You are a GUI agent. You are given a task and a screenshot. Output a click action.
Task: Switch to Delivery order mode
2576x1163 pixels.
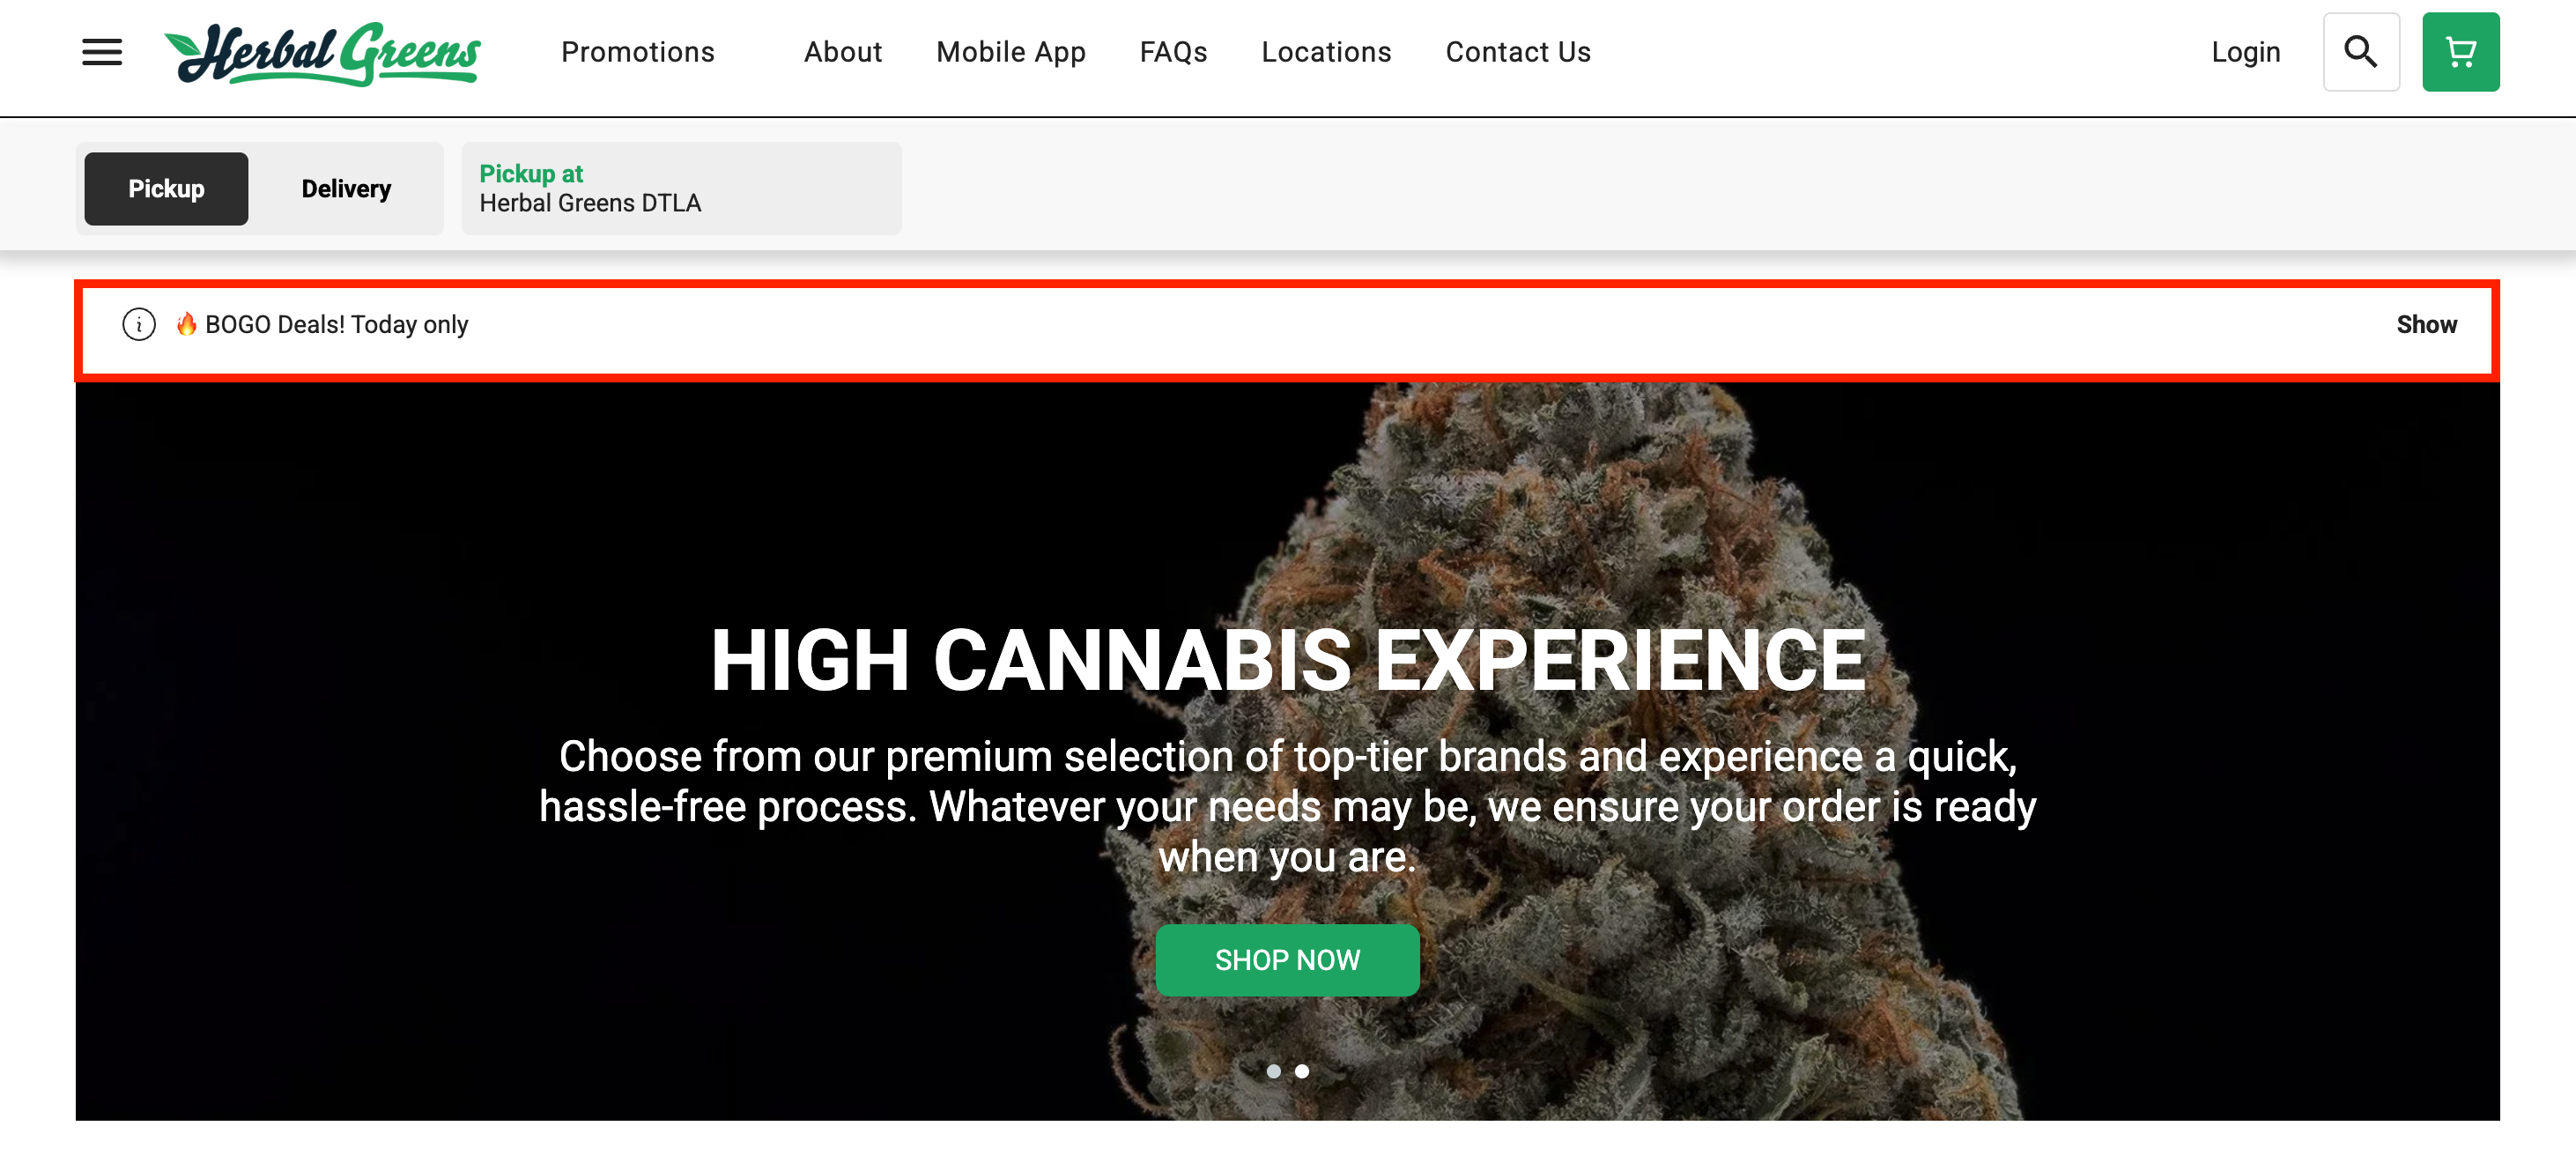tap(346, 189)
